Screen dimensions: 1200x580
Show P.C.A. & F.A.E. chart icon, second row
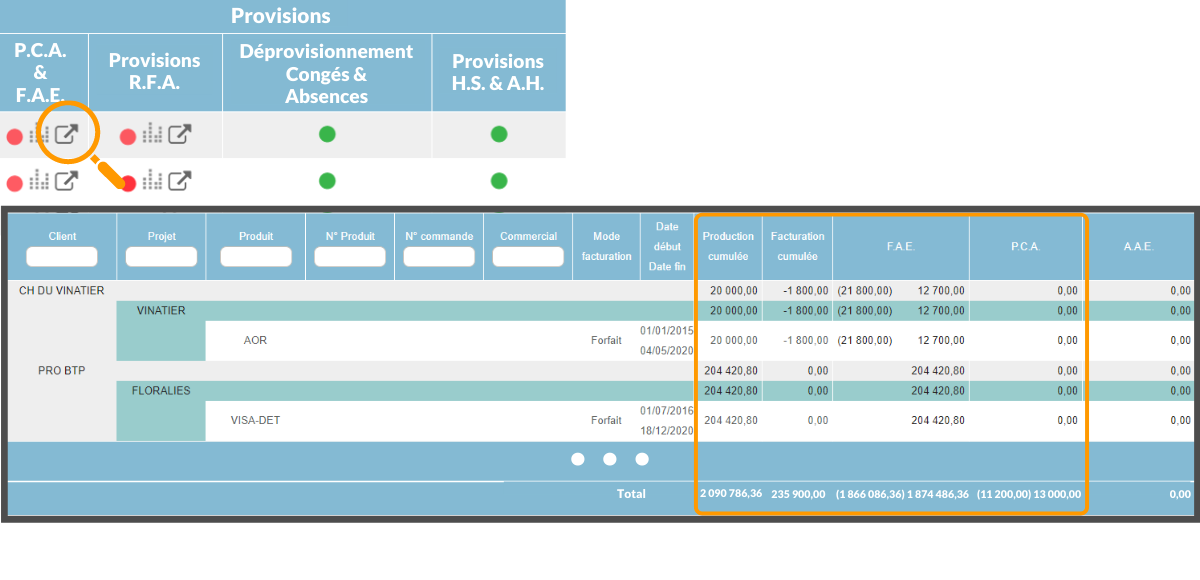(39, 181)
